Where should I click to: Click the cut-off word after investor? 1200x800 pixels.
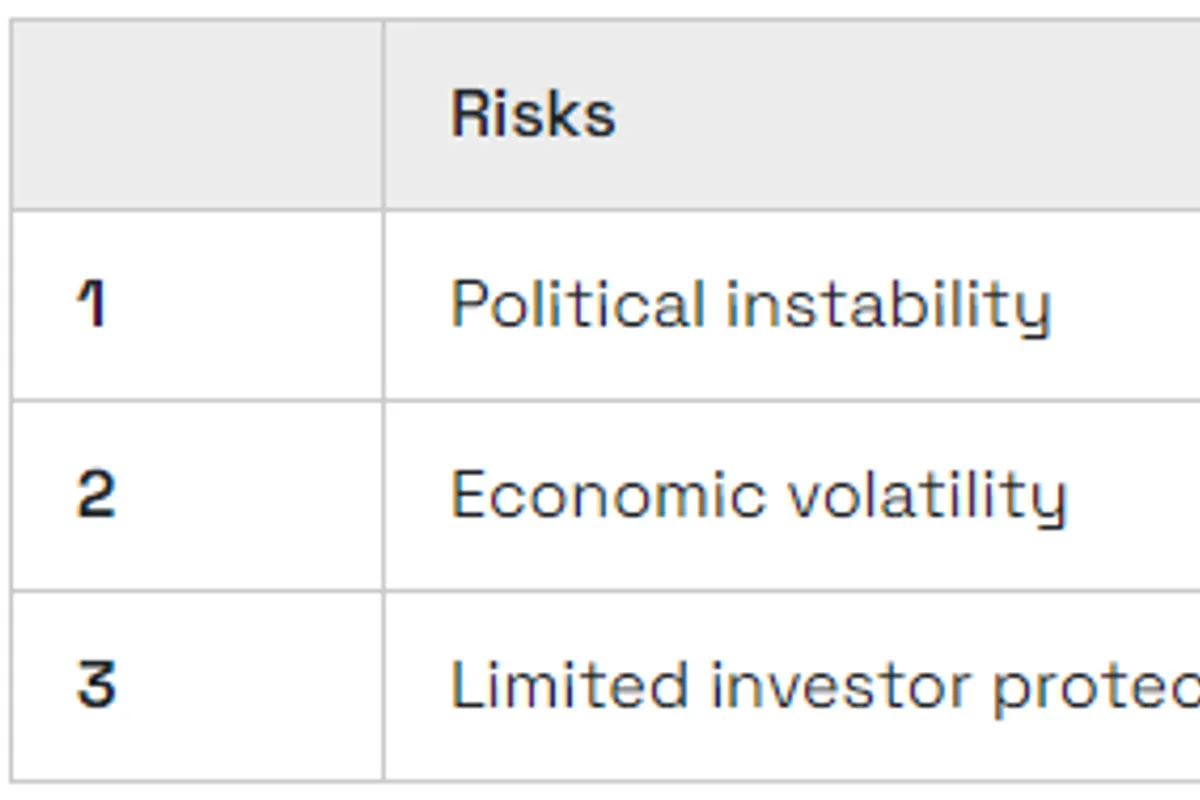[x=1095, y=688]
